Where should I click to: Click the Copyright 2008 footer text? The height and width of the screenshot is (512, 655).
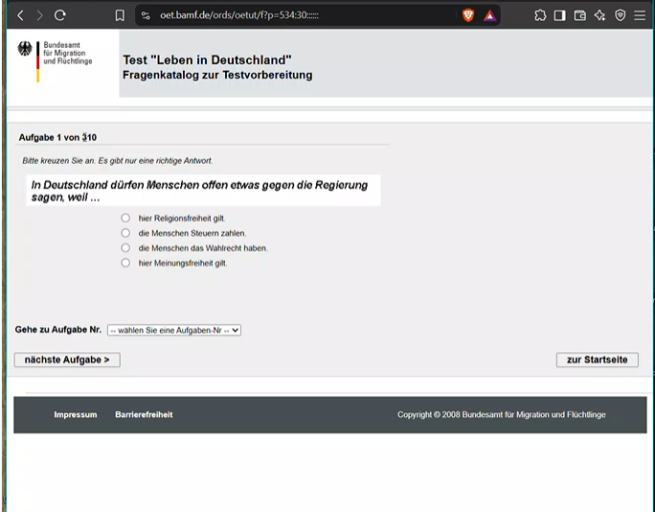tap(501, 415)
